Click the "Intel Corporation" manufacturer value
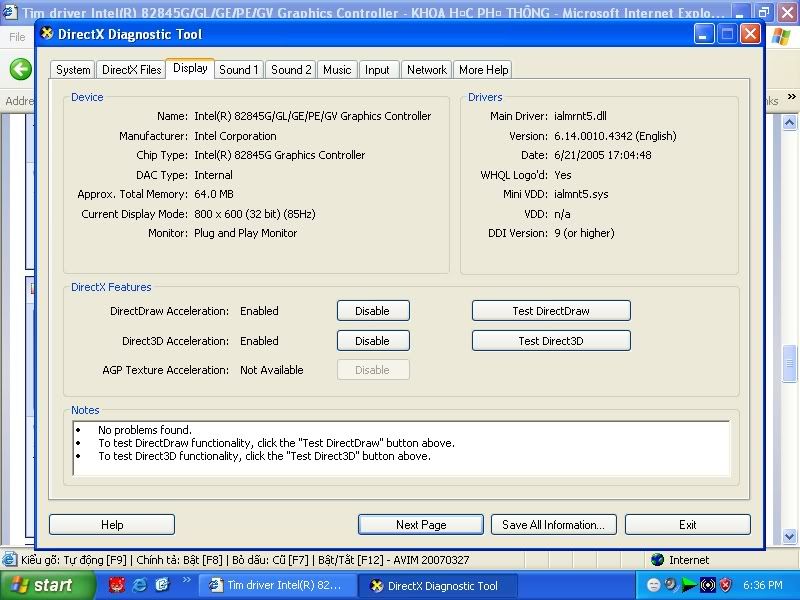Screen dimensions: 800x600 [x=235, y=136]
